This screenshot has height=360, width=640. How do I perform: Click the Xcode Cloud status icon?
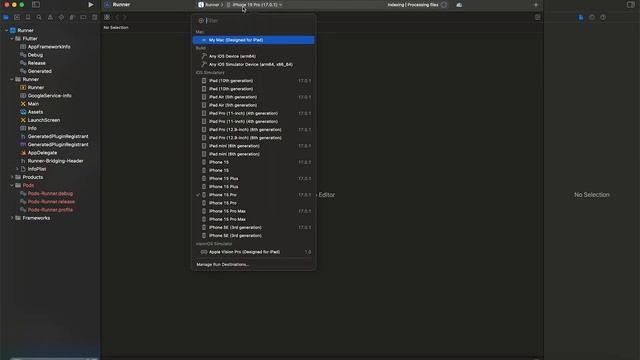tap(459, 5)
